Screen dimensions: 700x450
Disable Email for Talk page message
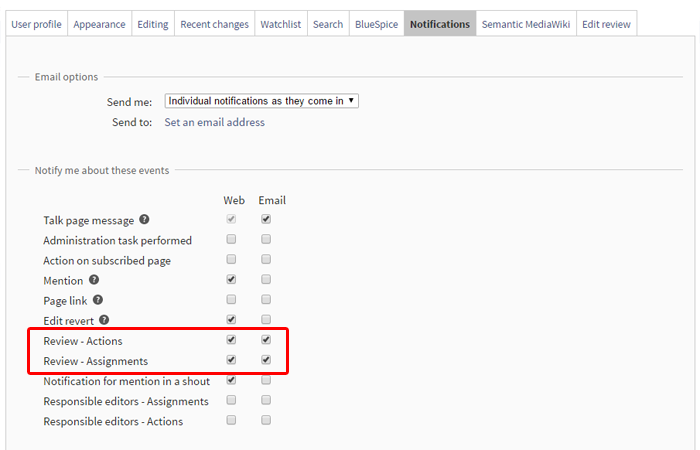(x=266, y=220)
